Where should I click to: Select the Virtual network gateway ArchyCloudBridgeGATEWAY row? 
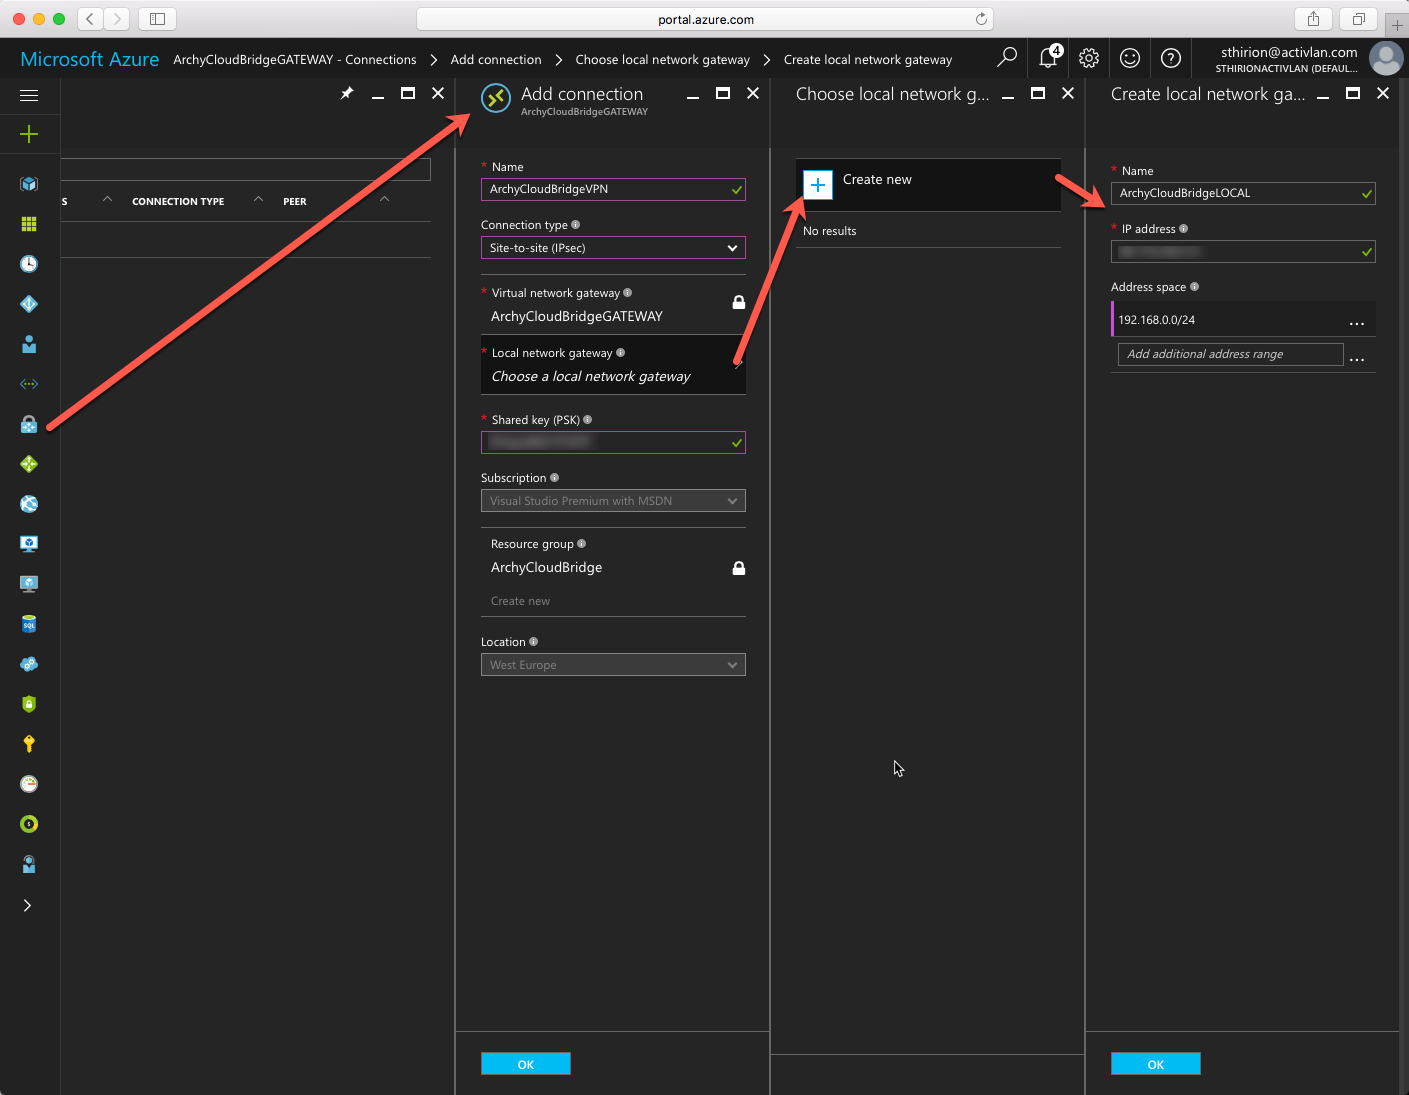pos(613,304)
